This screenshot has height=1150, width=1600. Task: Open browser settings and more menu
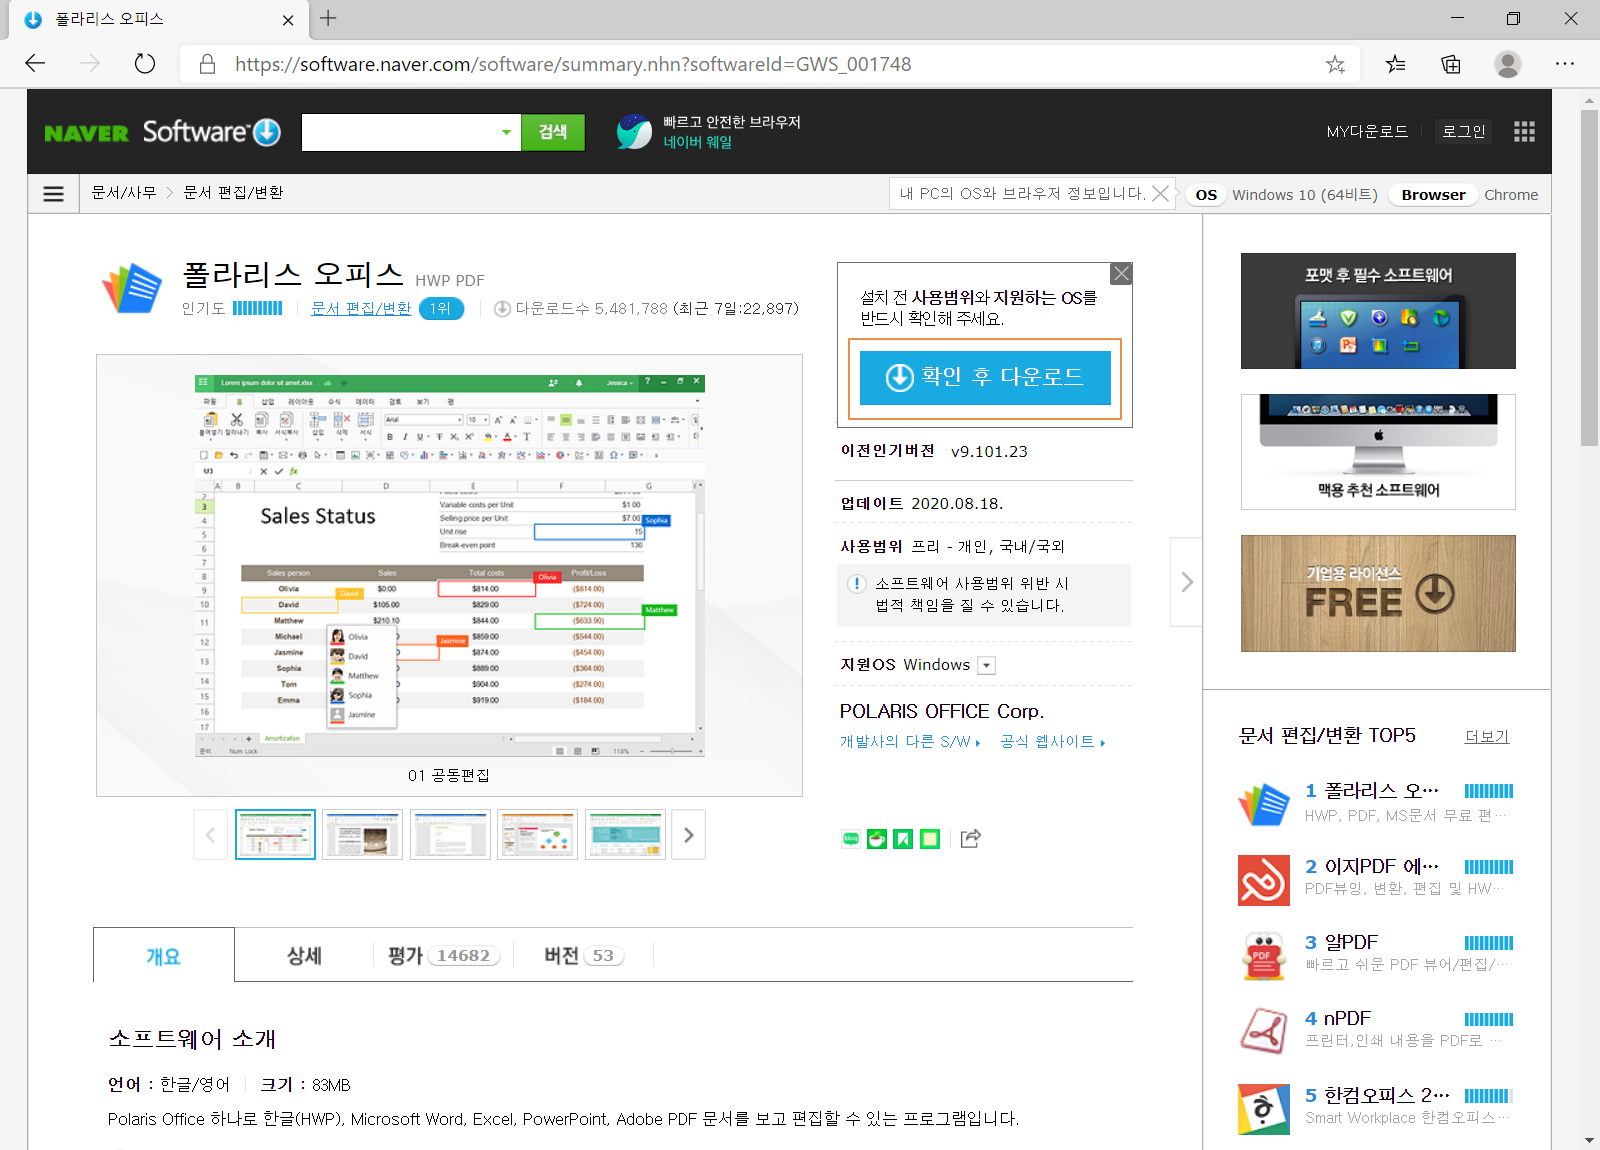click(1565, 64)
